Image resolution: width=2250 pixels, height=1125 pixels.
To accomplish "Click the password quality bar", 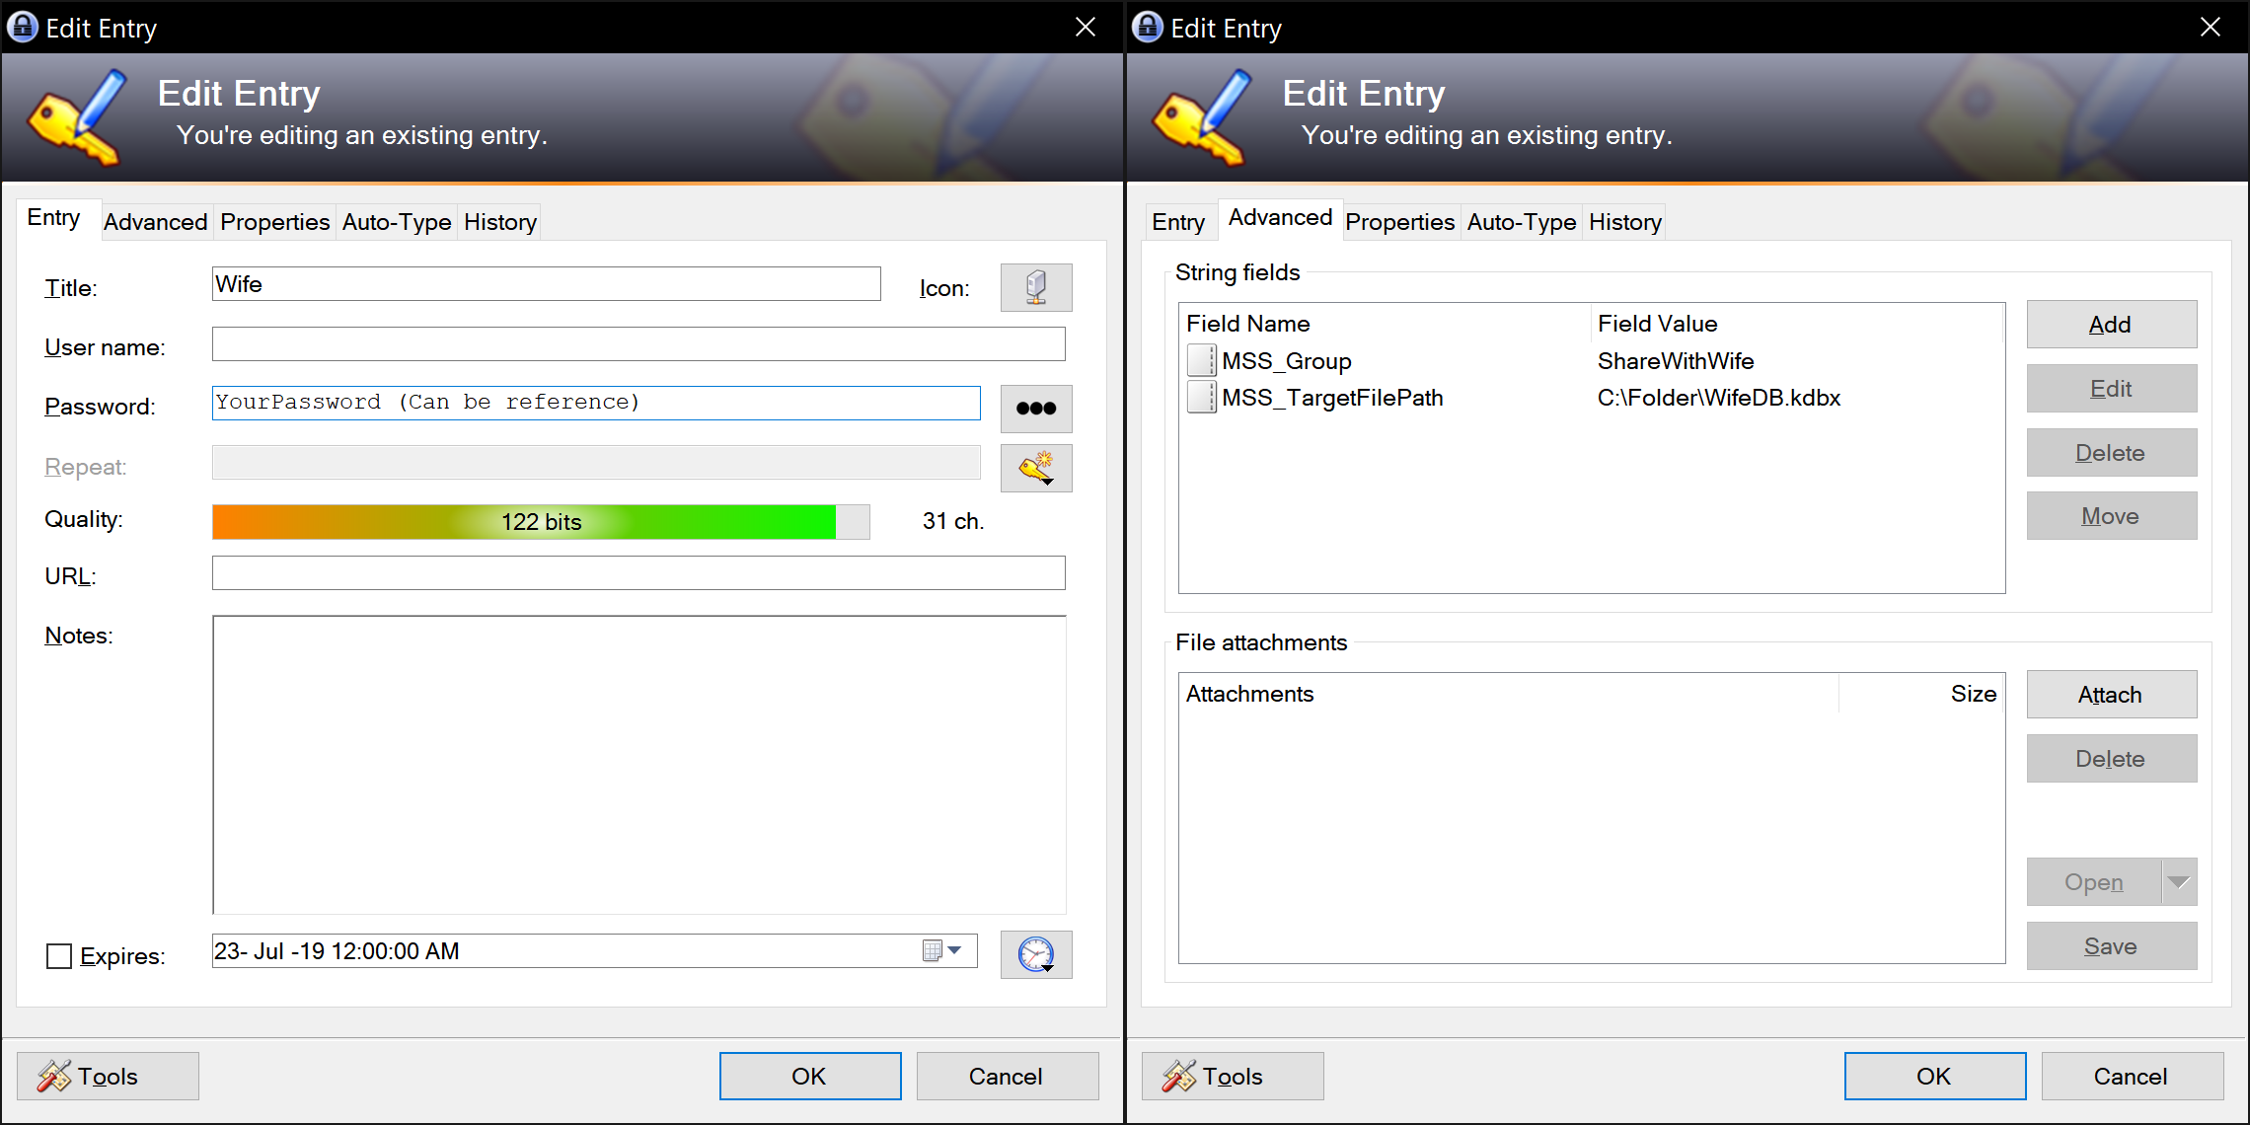I will [540, 522].
